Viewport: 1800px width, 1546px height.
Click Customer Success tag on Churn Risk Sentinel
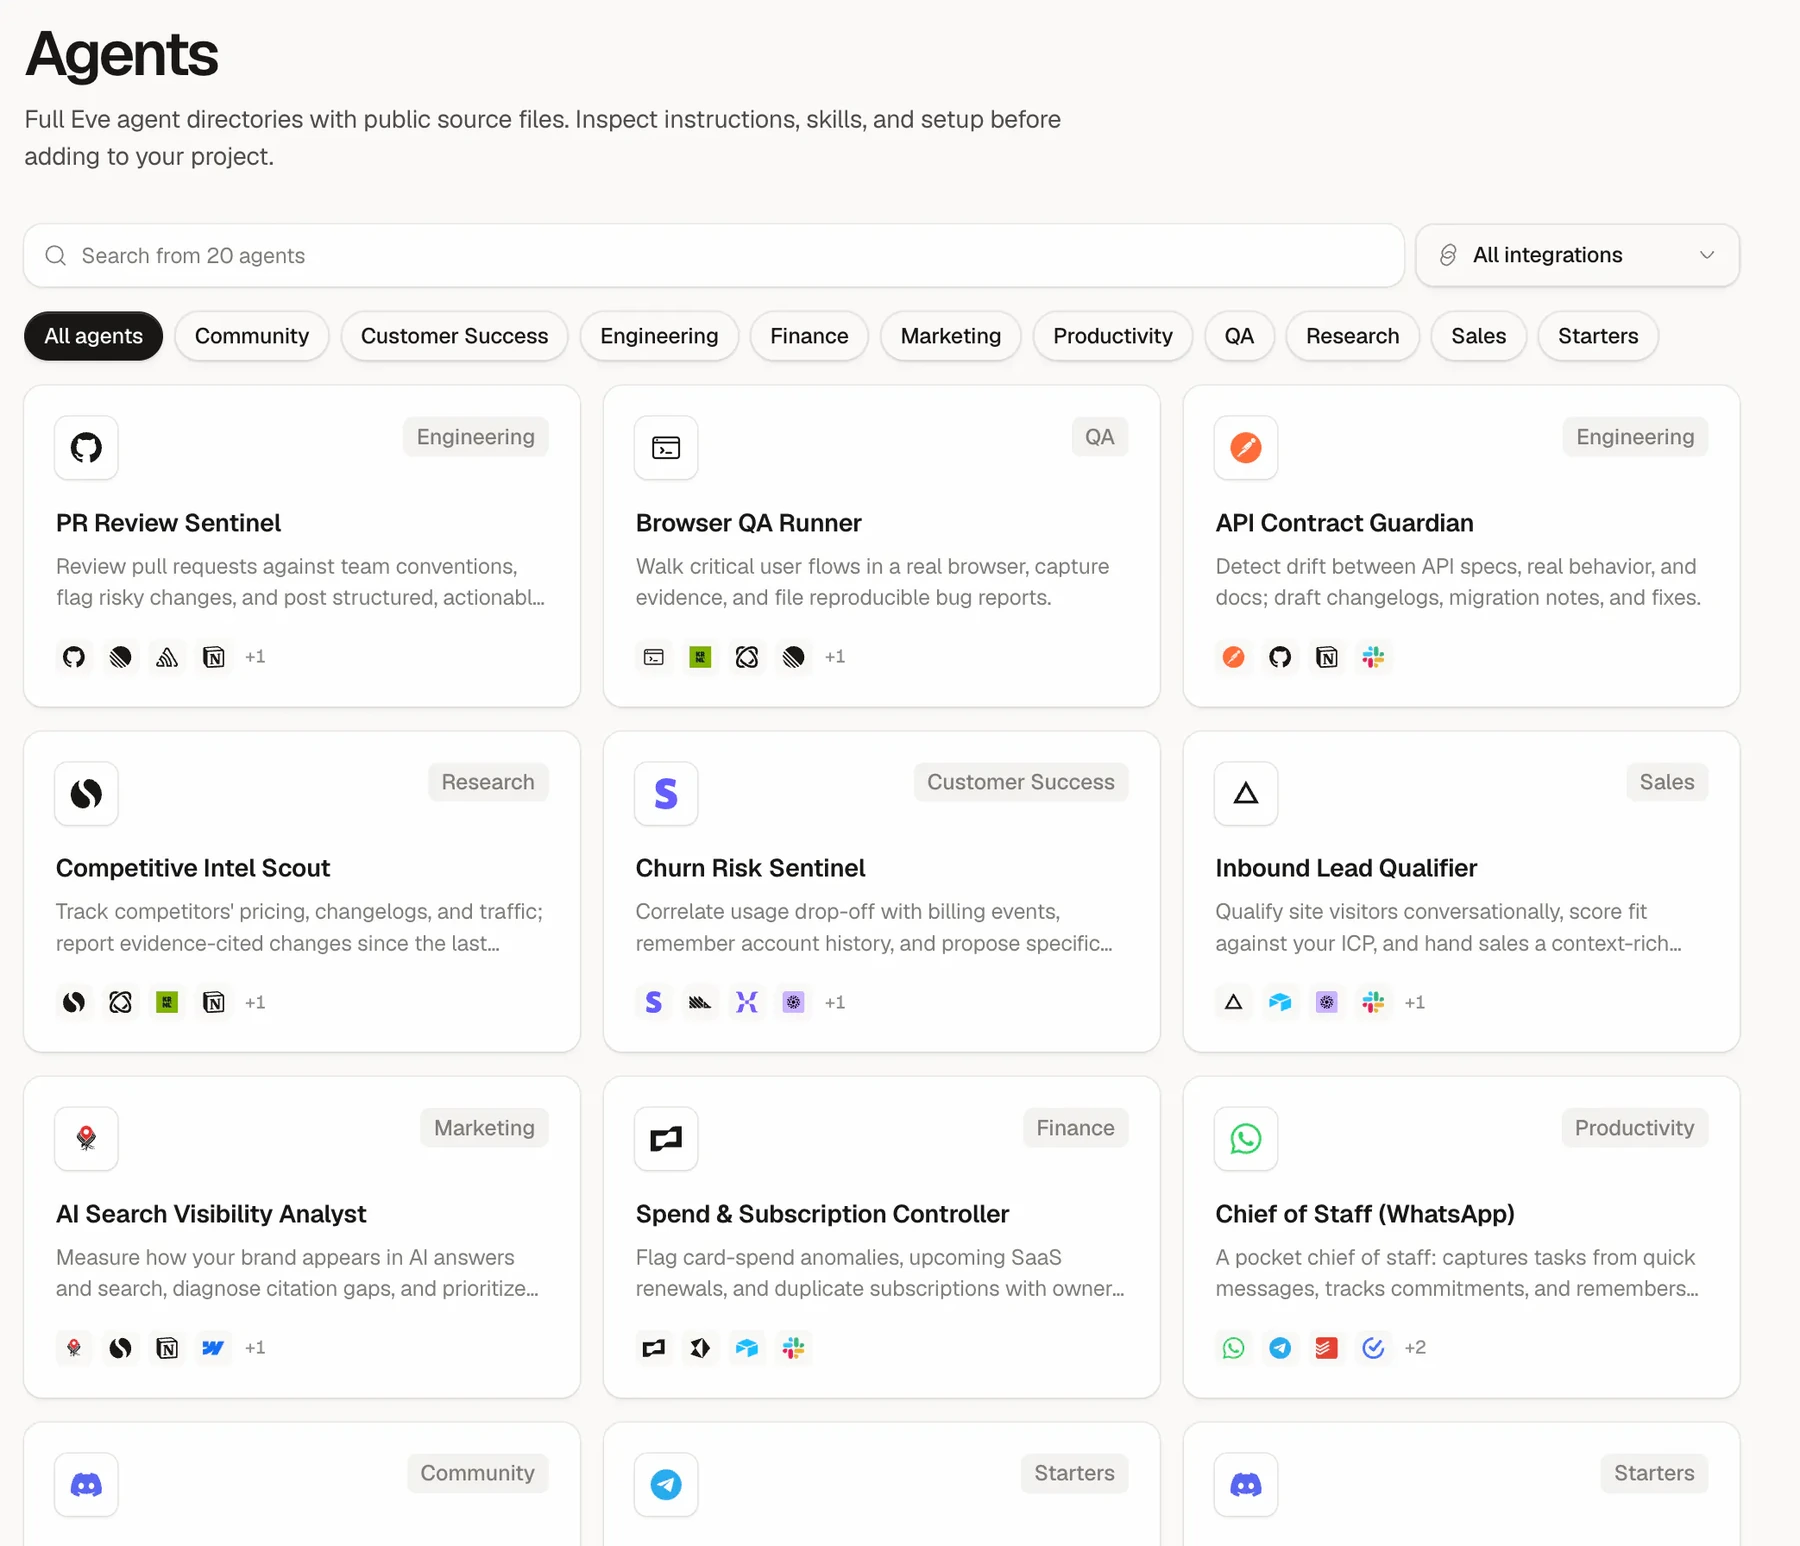[x=1021, y=782]
